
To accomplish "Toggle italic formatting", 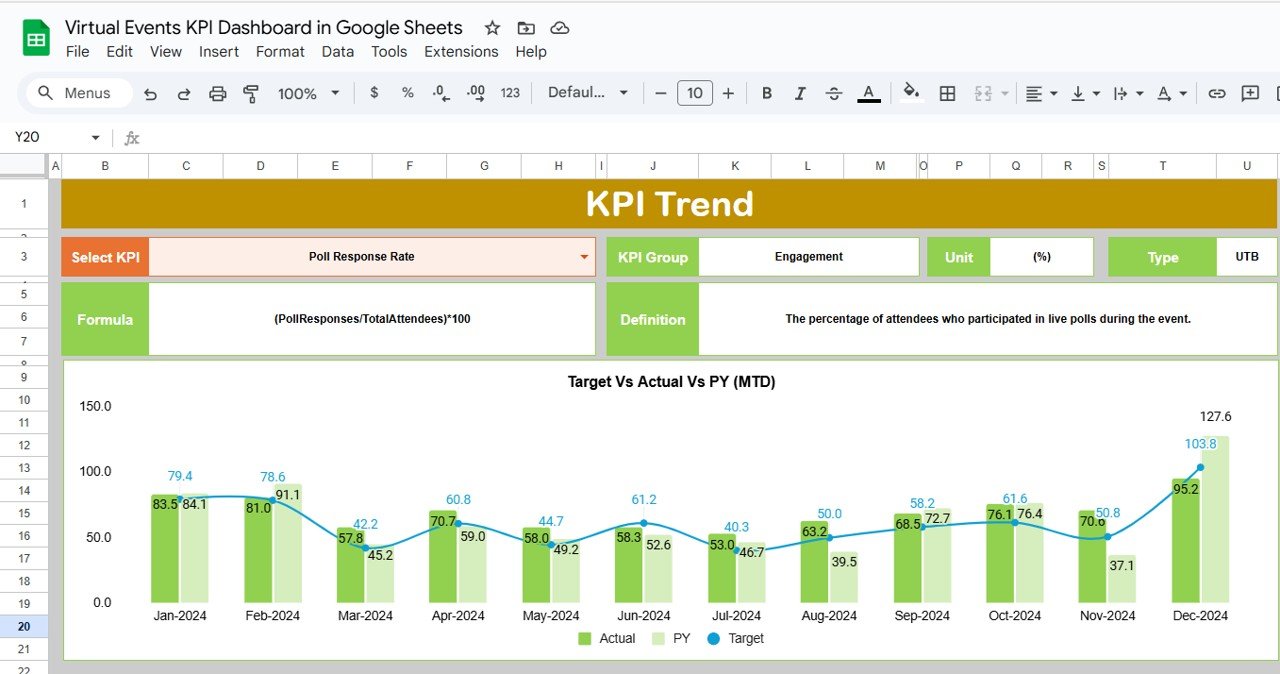I will 800,93.
